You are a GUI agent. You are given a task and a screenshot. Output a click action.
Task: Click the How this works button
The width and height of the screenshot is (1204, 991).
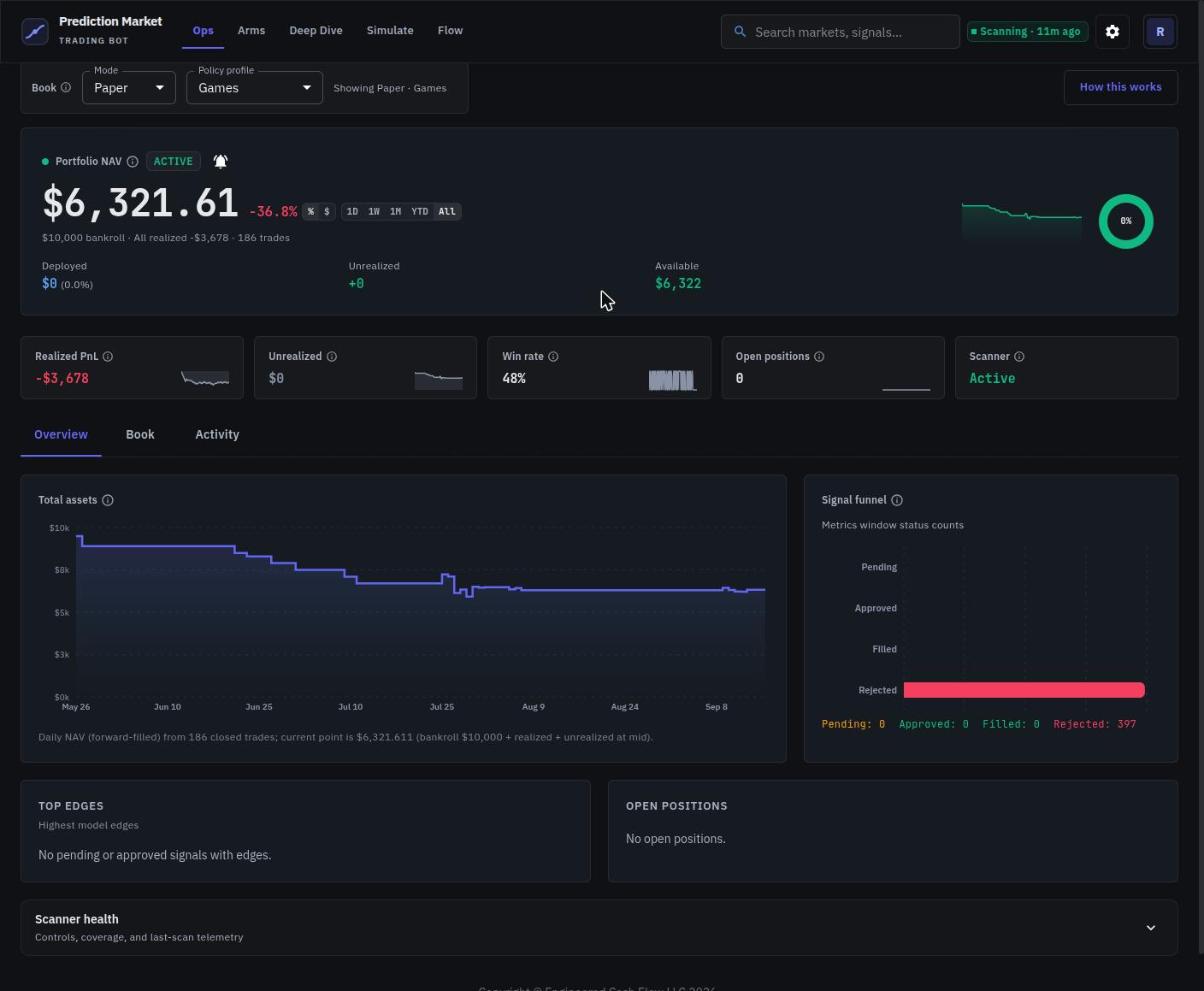(x=1120, y=87)
